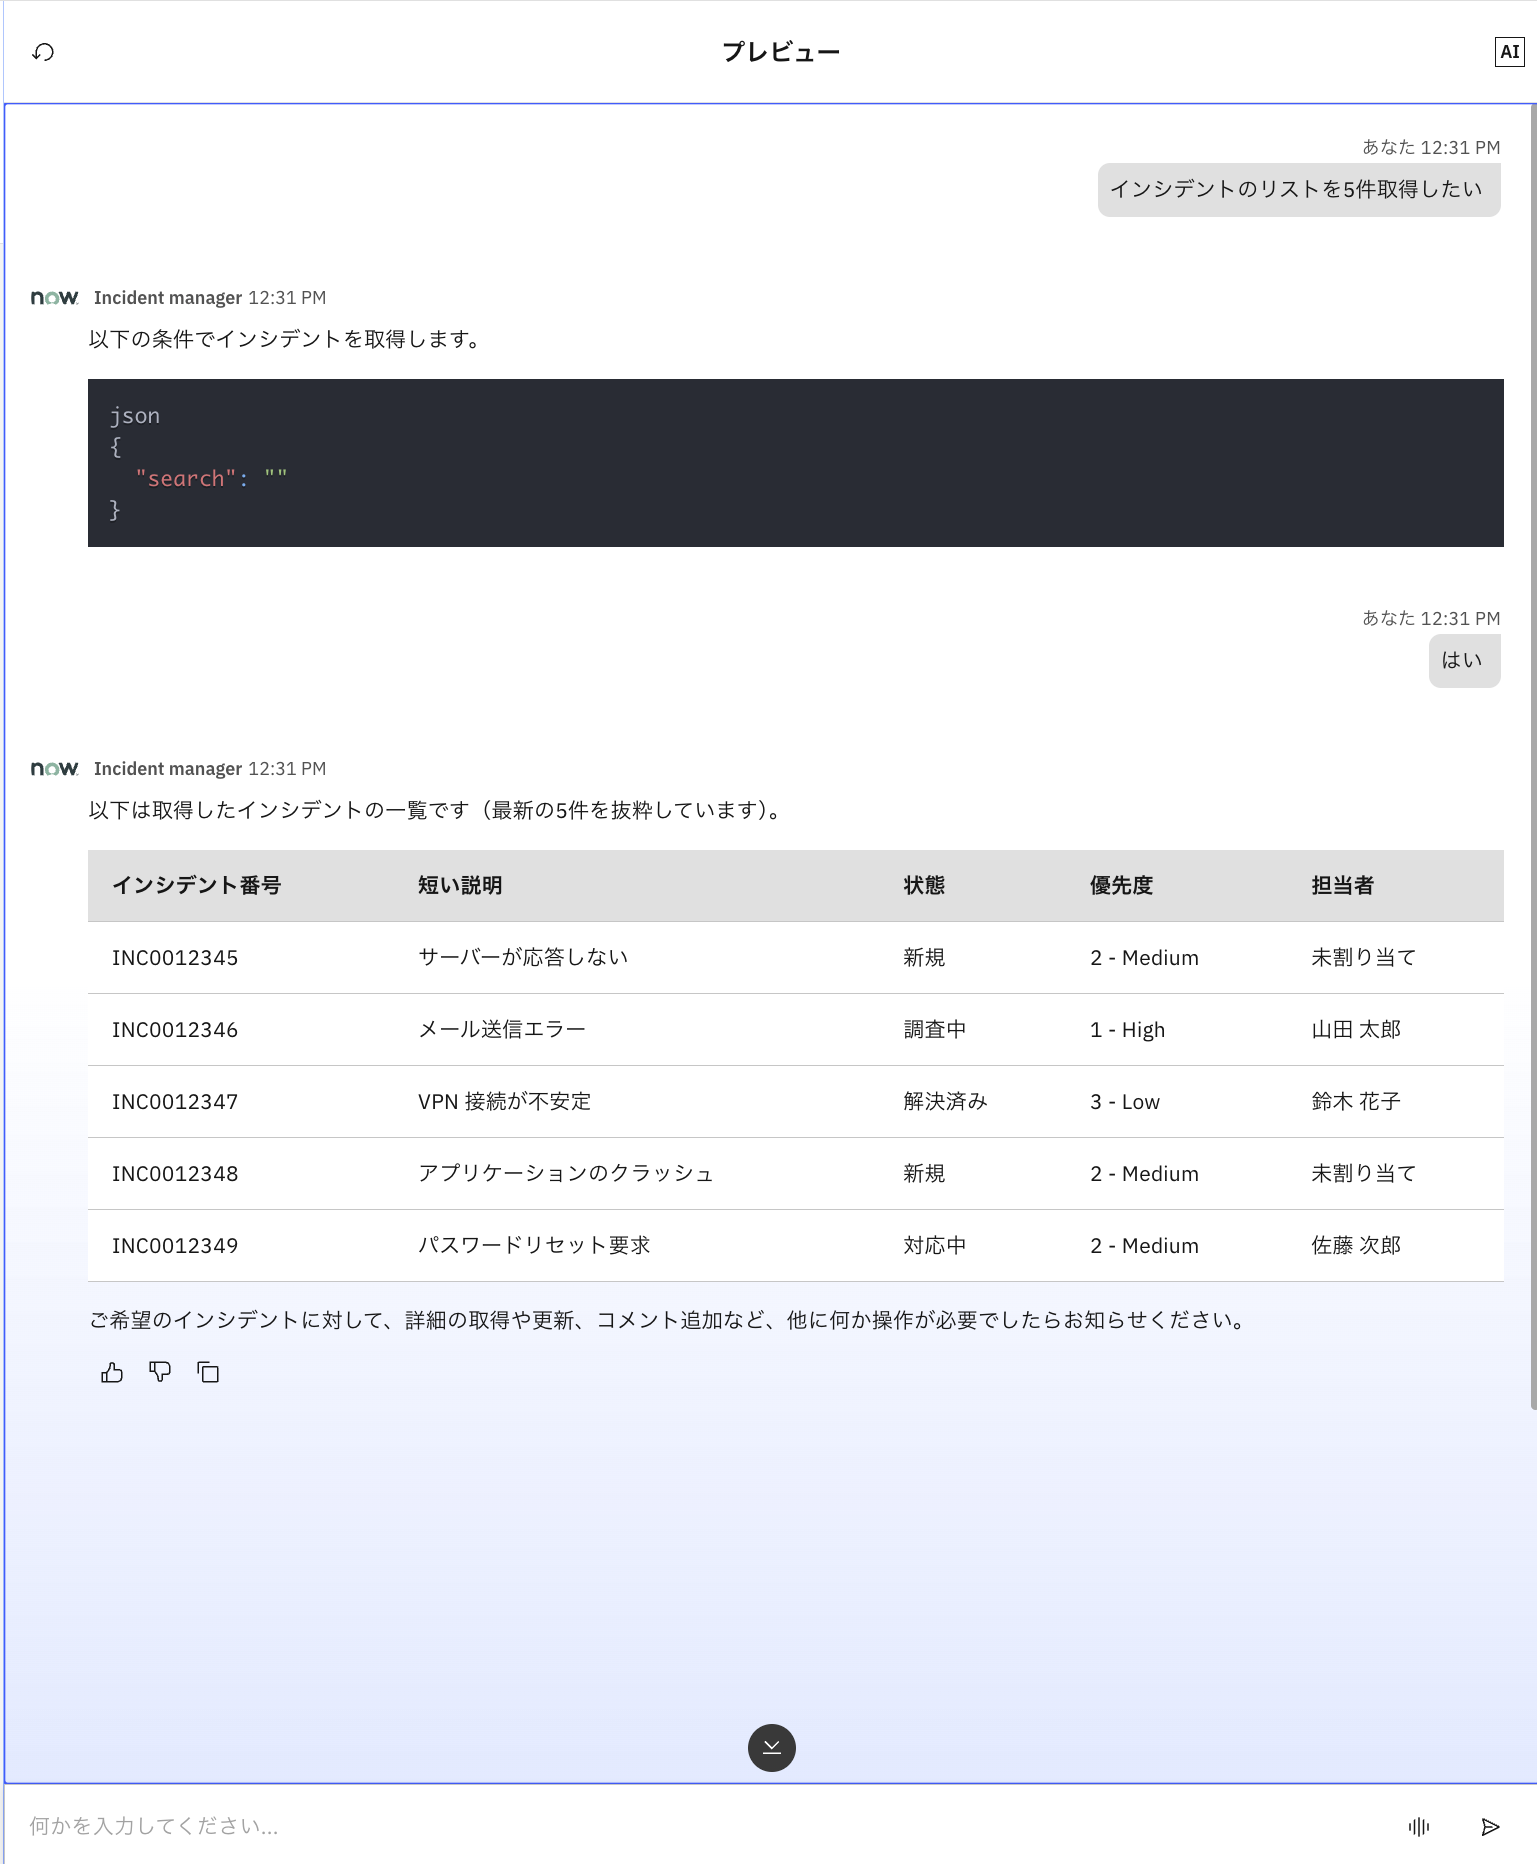Viewport: 1537px width, 1864px height.
Task: Click incident INC0012349 row
Action: 175,1246
